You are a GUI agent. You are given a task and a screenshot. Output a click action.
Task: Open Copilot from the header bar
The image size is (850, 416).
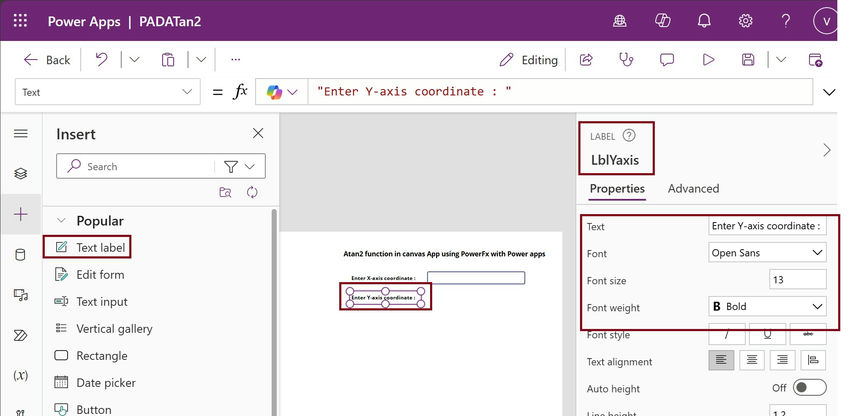(662, 21)
